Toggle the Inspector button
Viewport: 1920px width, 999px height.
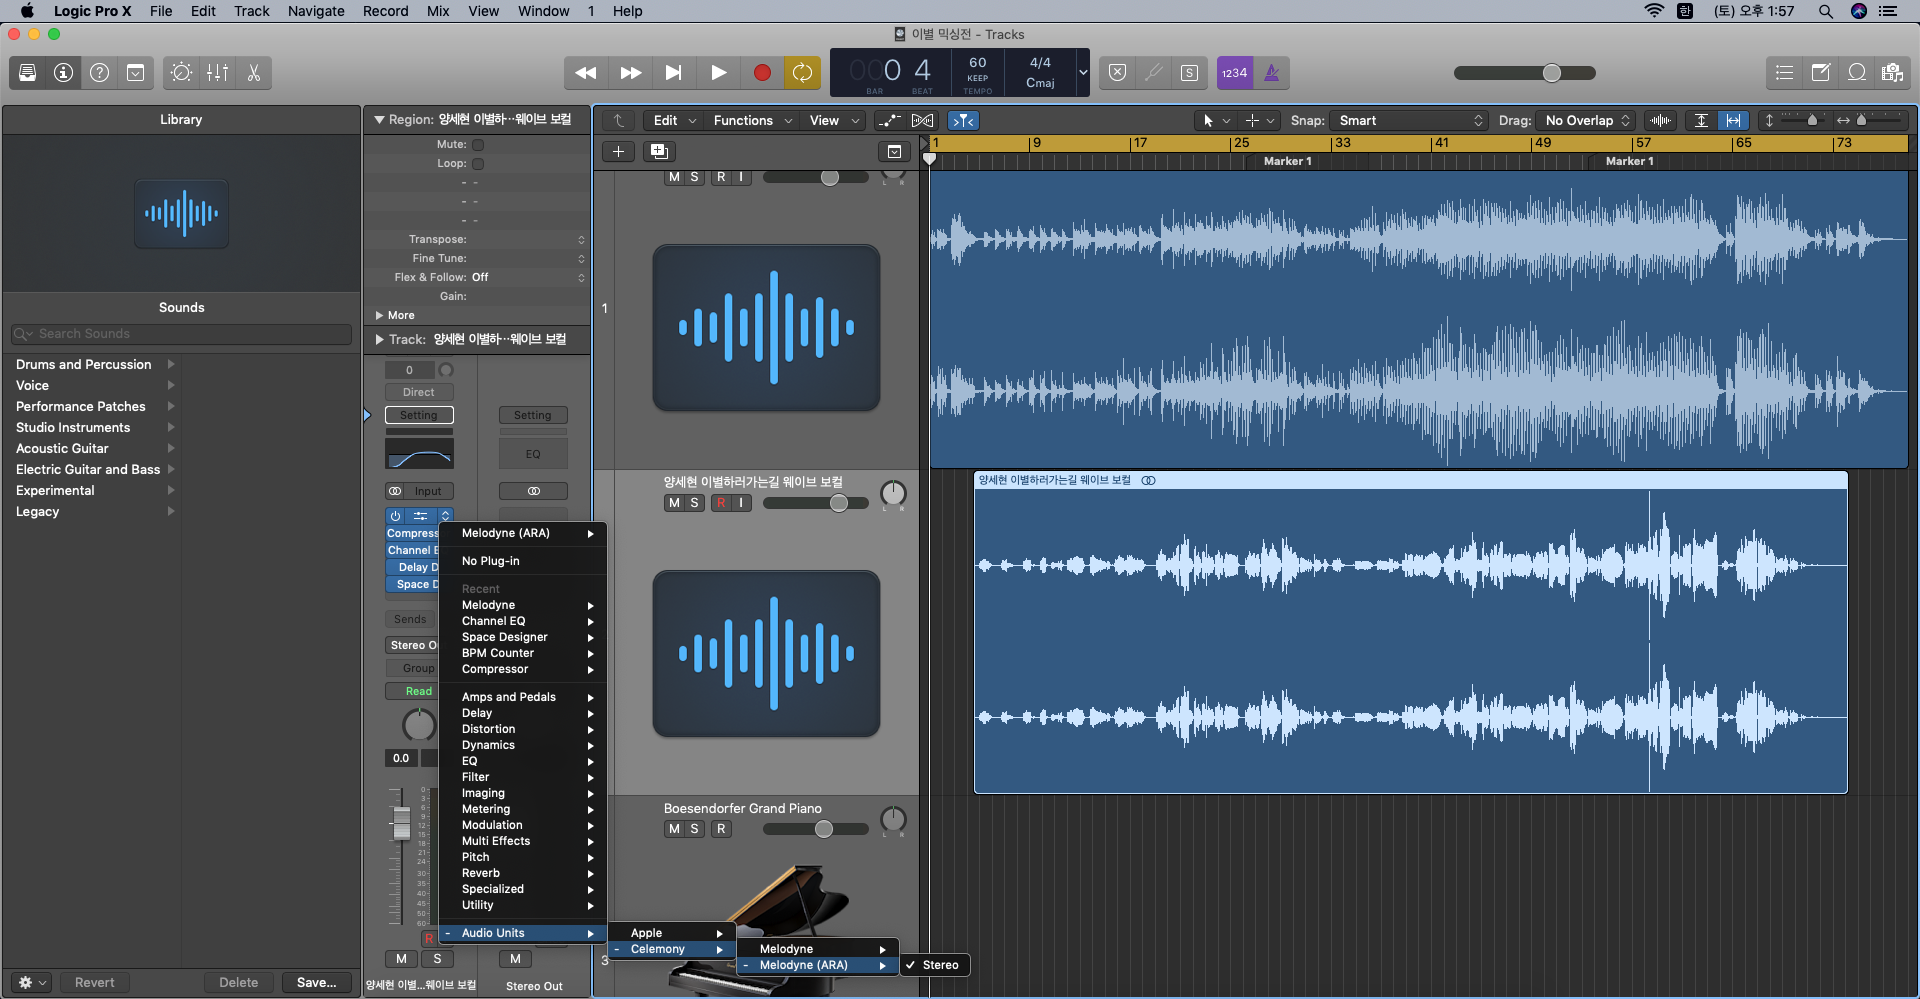[64, 73]
